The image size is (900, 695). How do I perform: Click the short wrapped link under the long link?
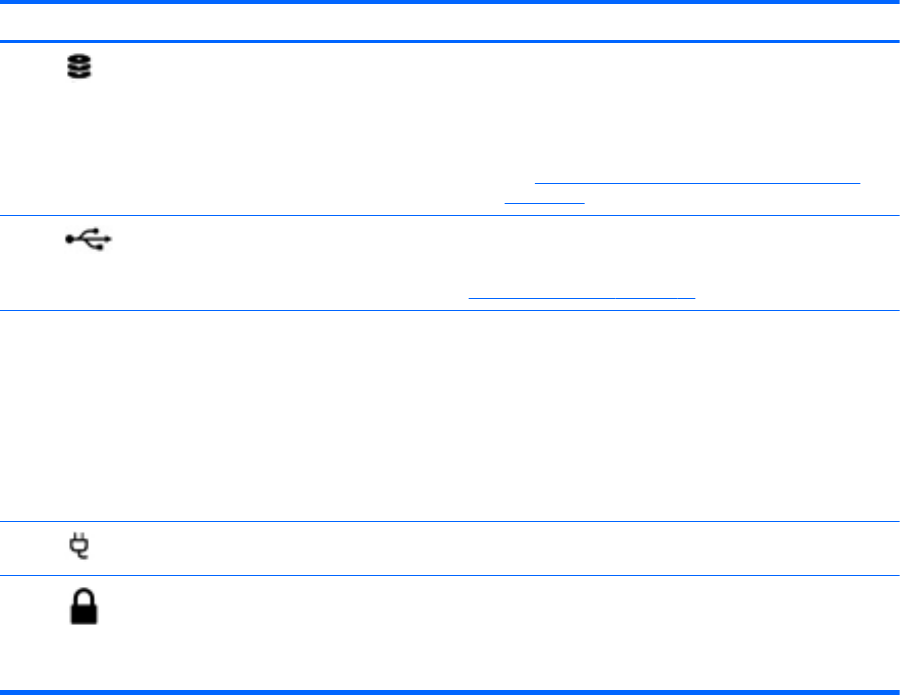[544, 201]
